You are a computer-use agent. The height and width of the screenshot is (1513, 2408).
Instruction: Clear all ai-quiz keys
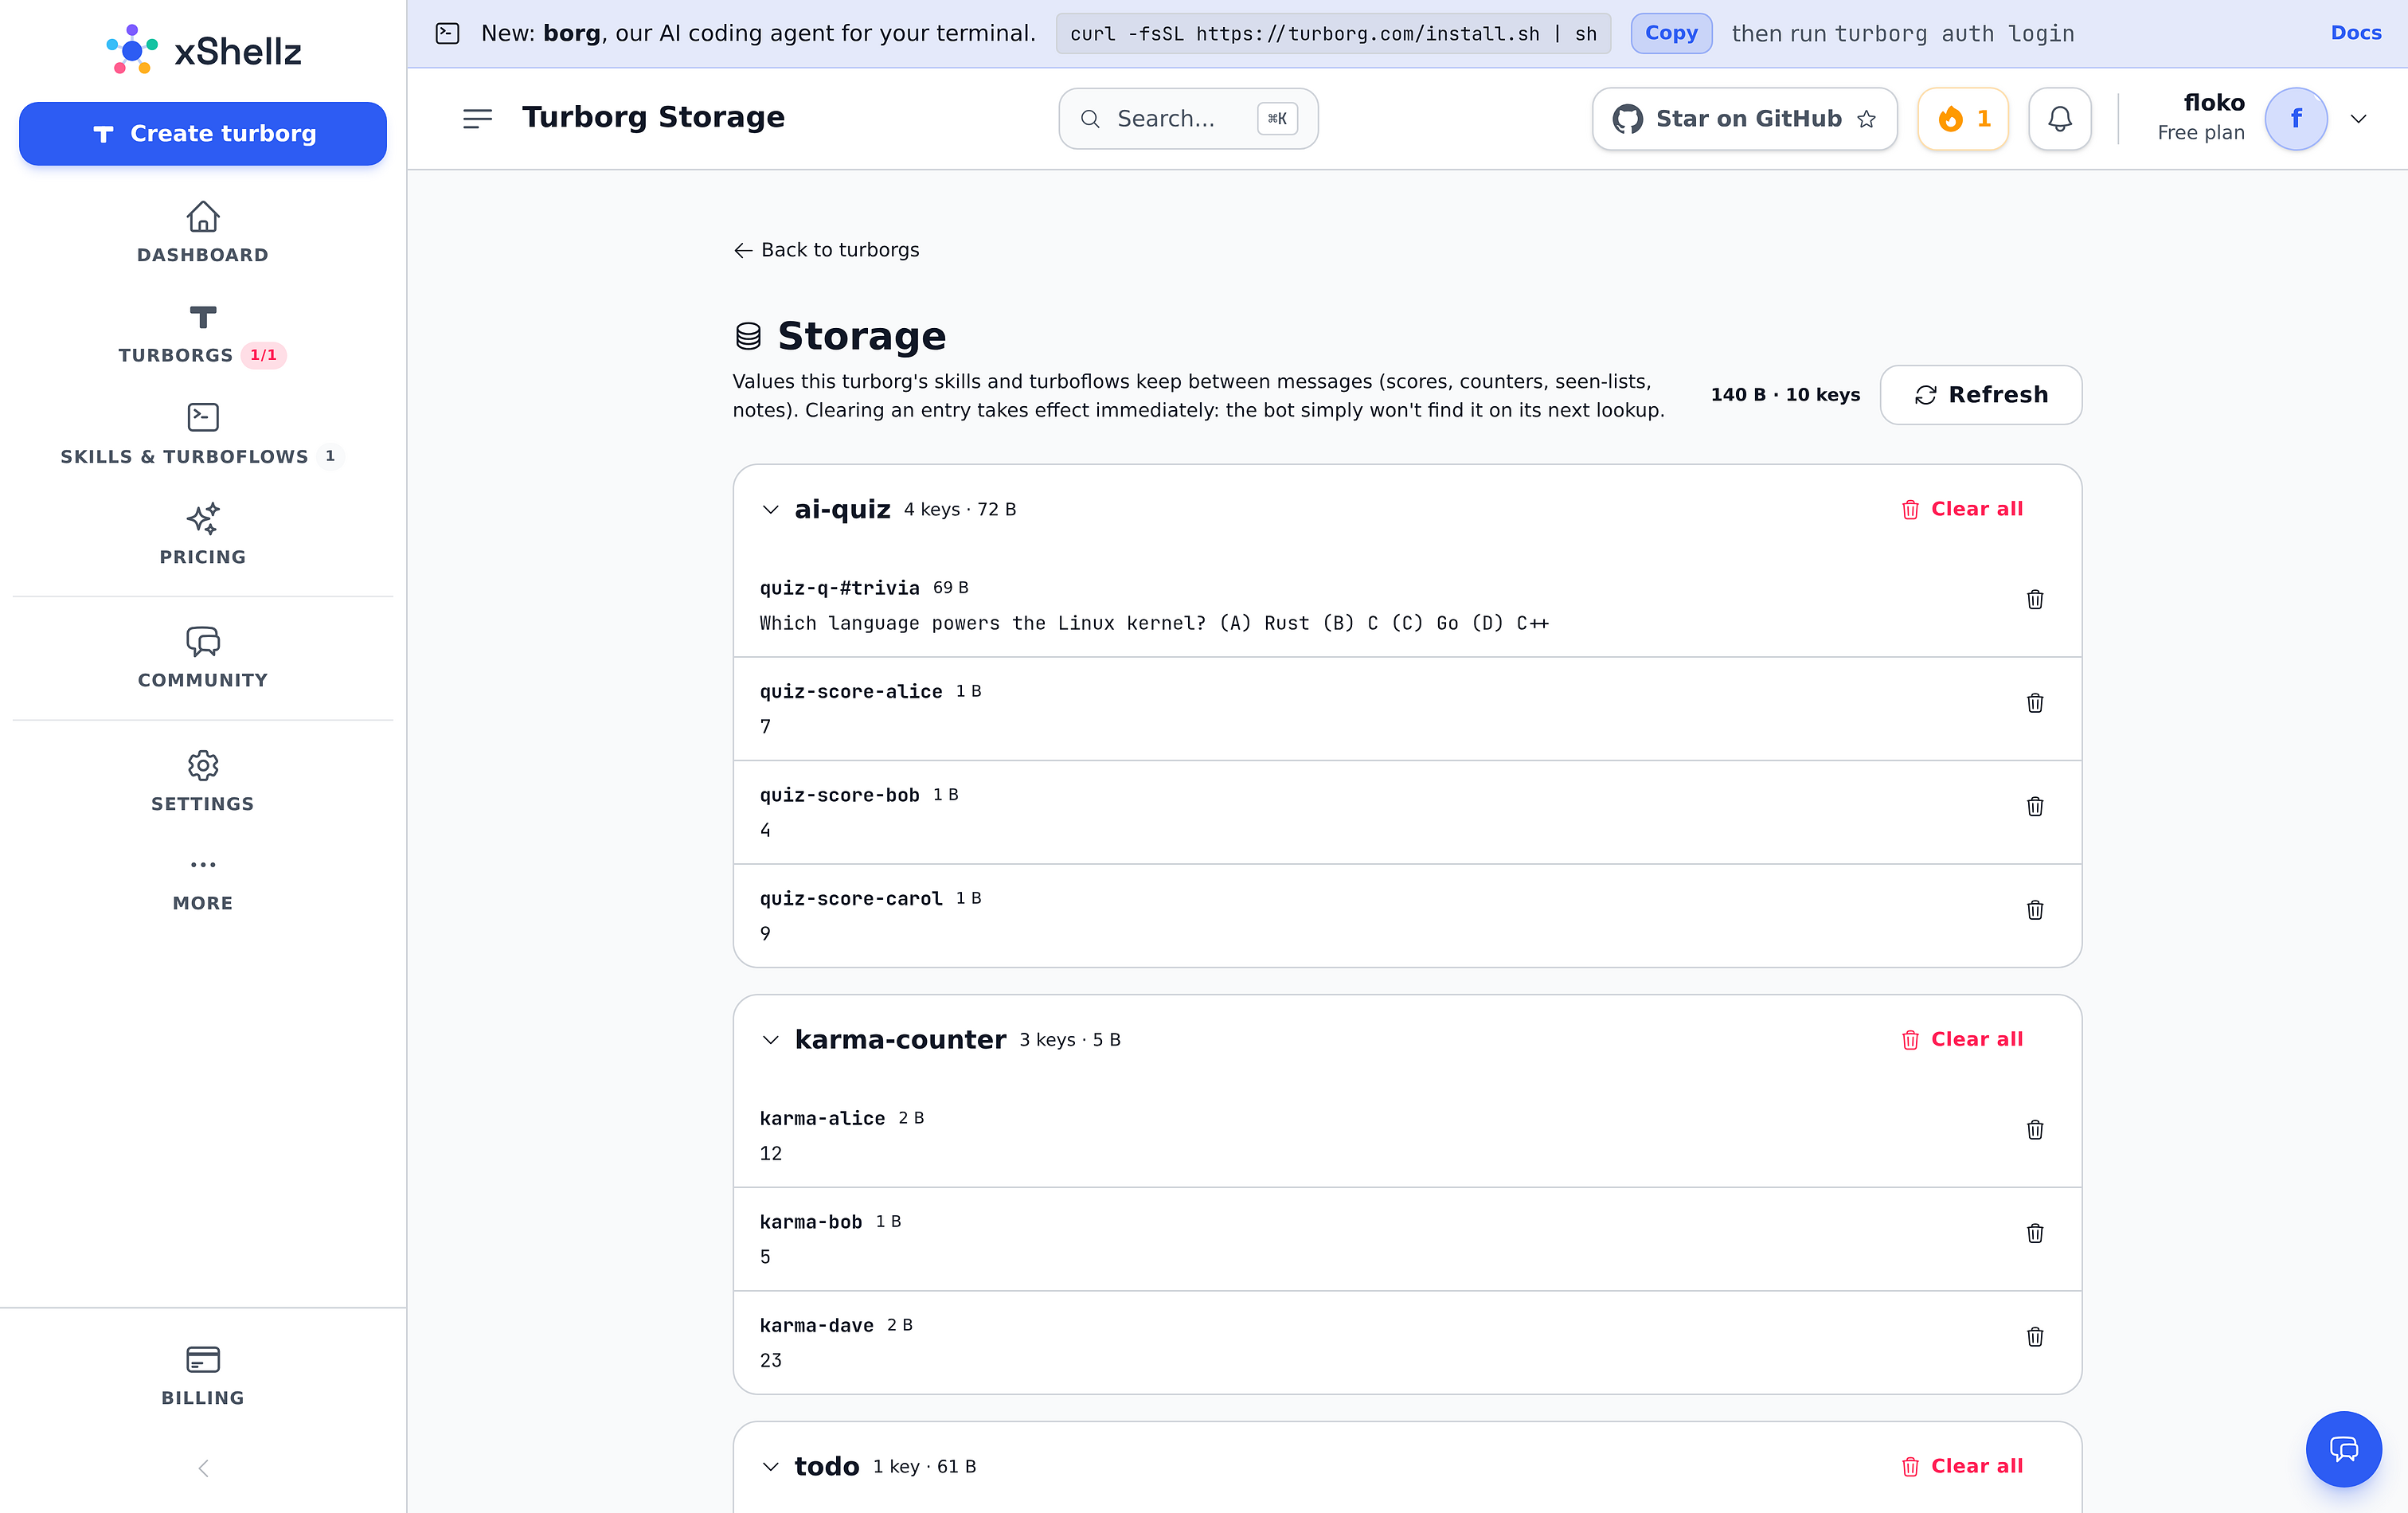[1962, 509]
